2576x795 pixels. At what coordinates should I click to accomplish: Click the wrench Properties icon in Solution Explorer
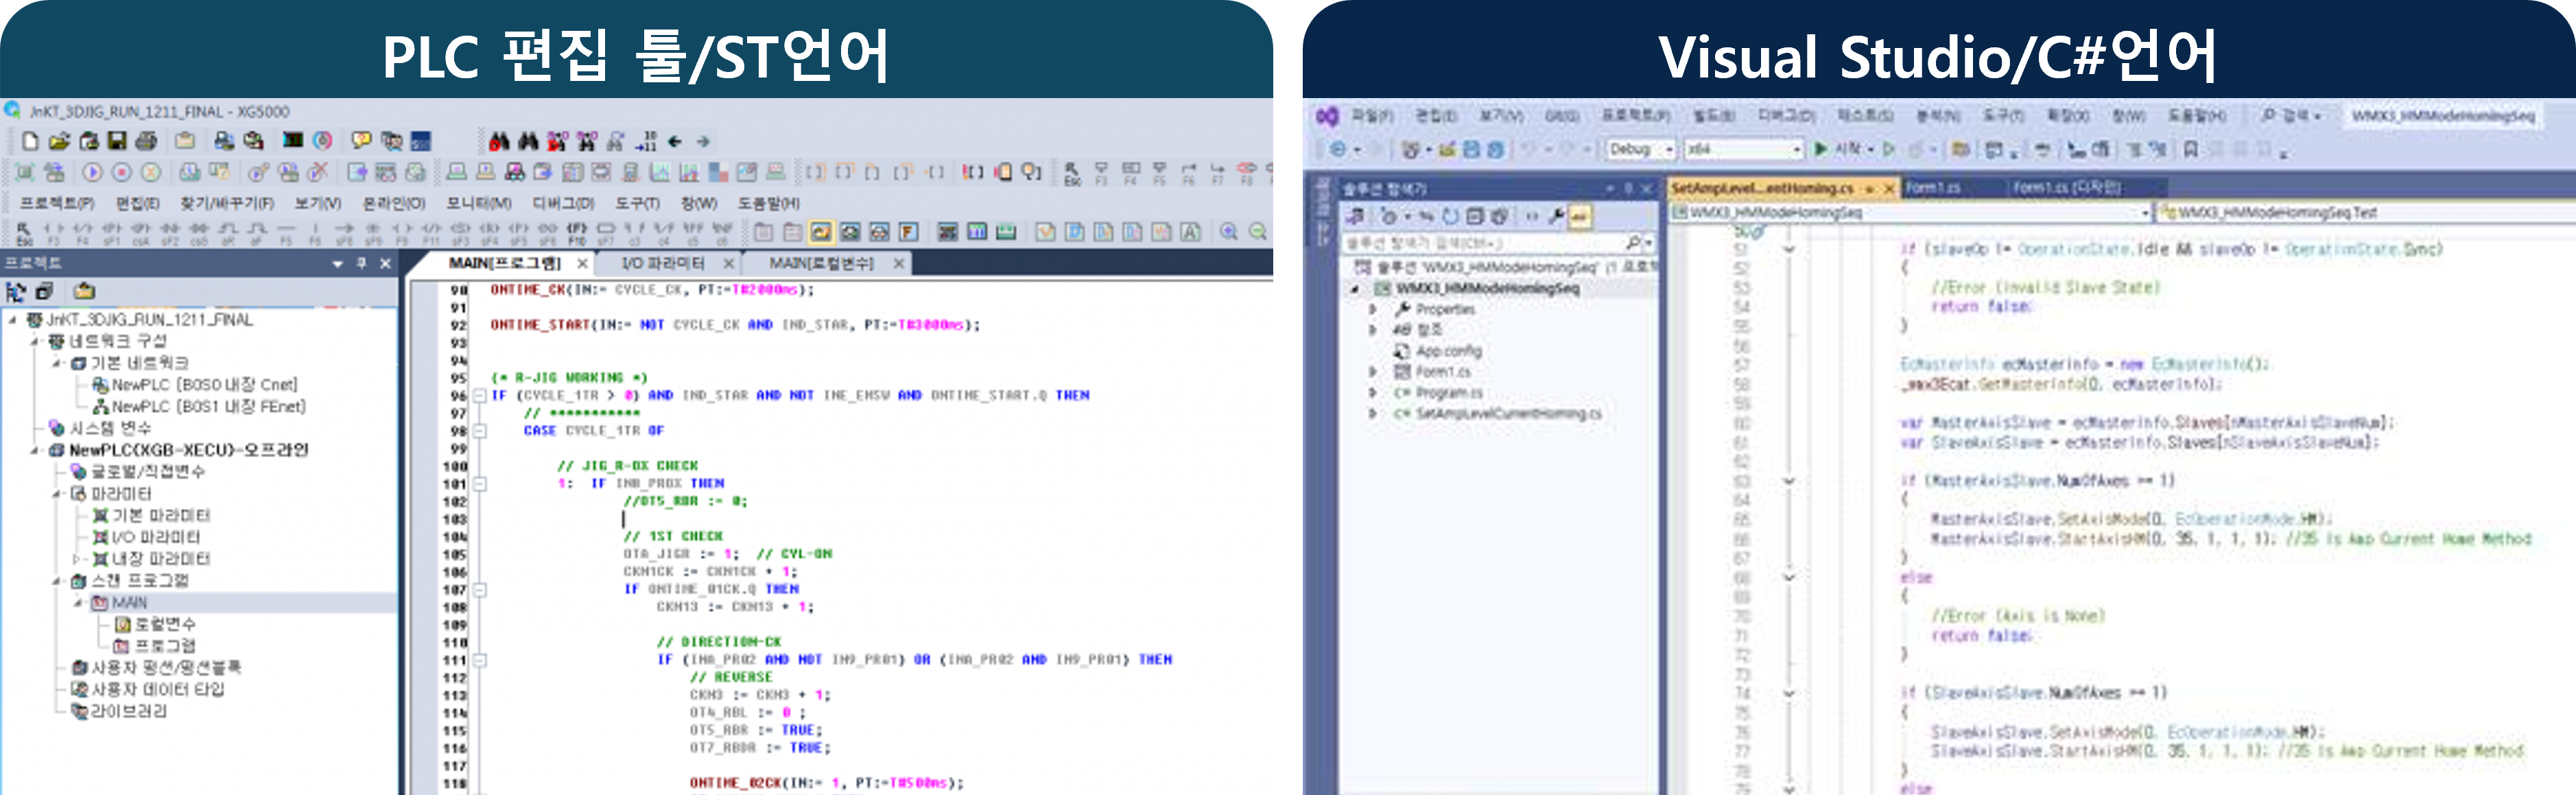tap(1556, 215)
